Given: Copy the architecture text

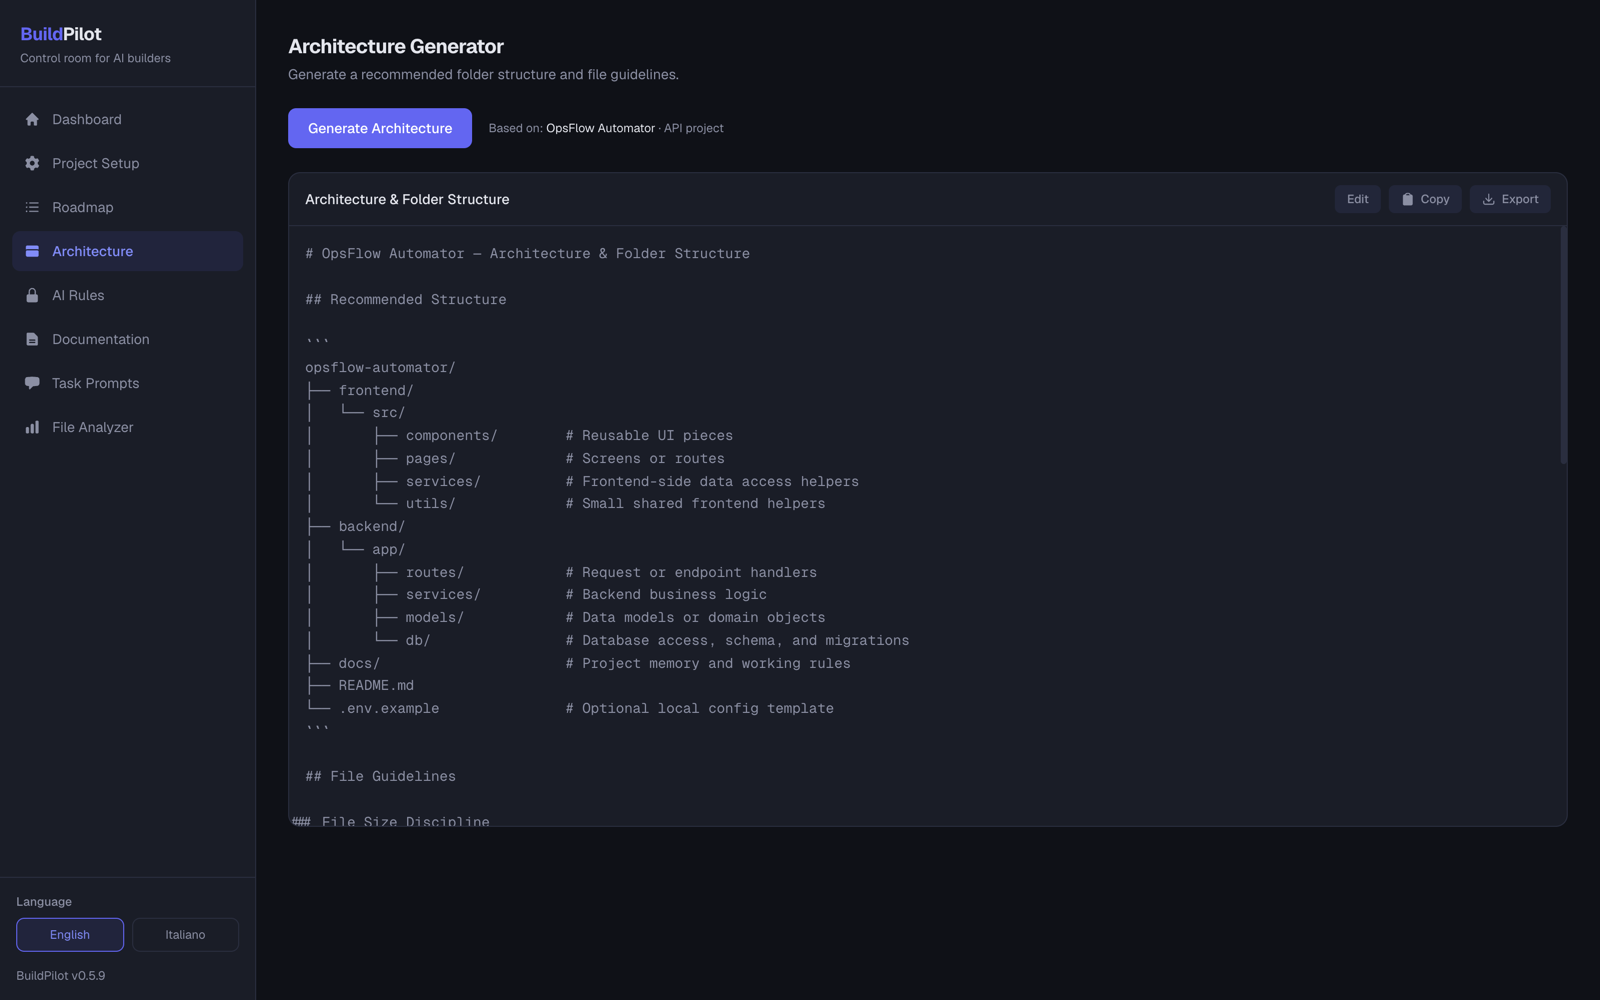Looking at the screenshot, I should (1425, 199).
